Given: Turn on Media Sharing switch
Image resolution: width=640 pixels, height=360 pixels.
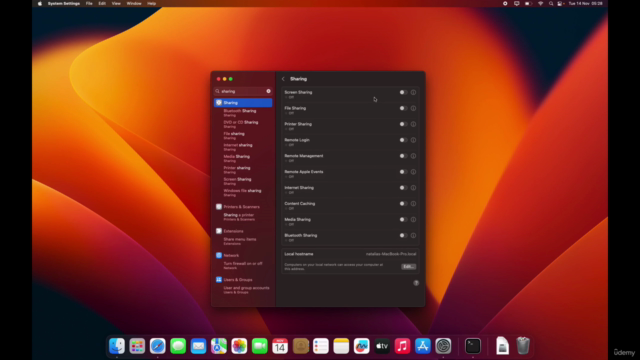Looking at the screenshot, I should click(x=403, y=220).
